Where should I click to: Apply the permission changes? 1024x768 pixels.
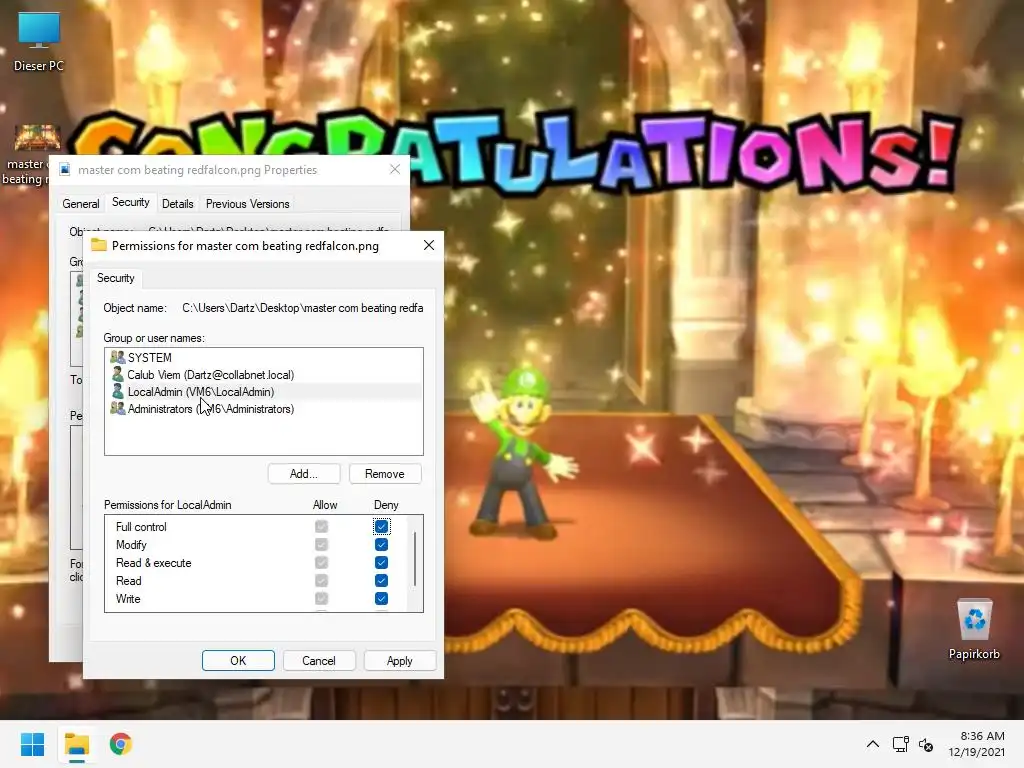[399, 660]
